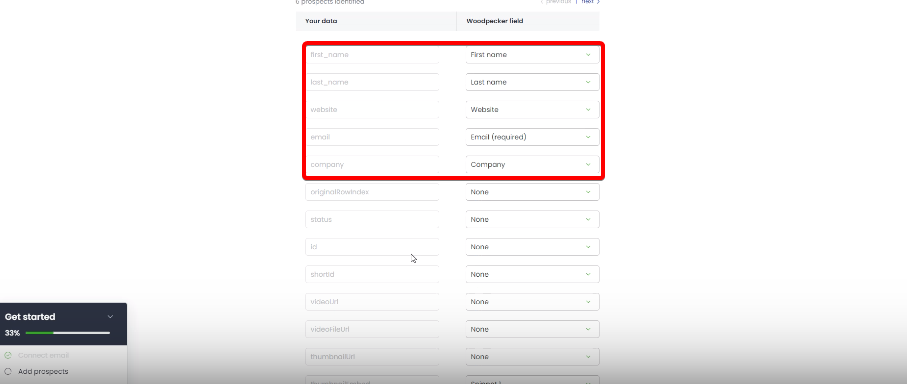
Task: Click the next link at top
Action: point(590,2)
